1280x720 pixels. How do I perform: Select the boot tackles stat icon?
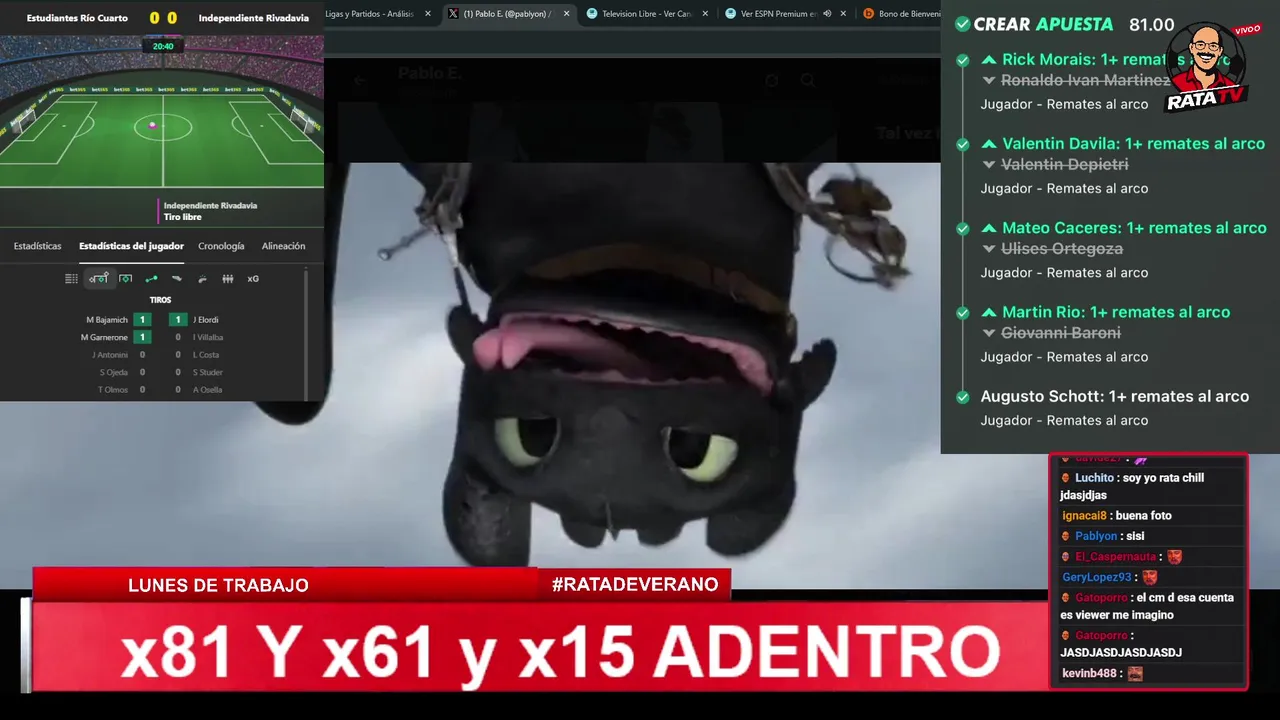click(x=177, y=279)
